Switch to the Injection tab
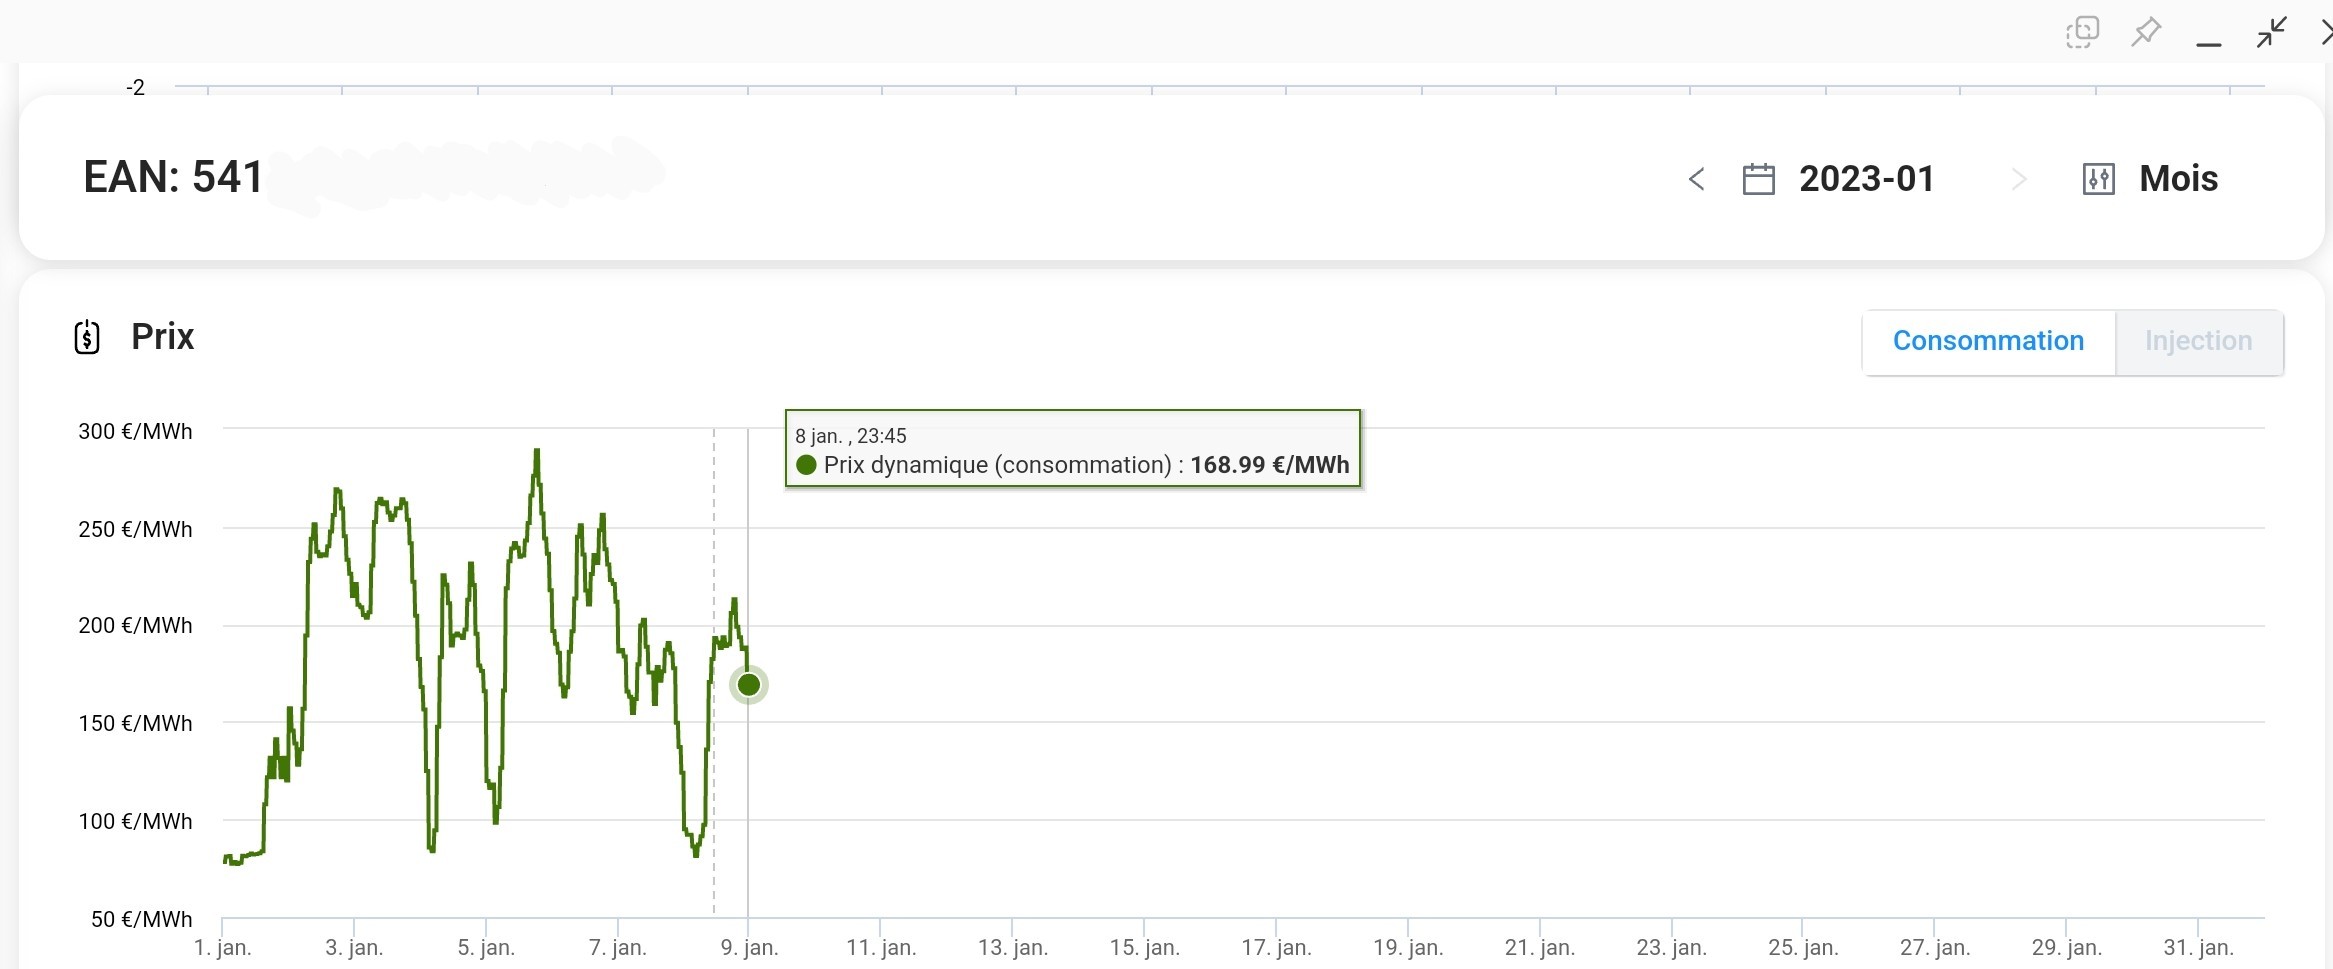 [2198, 341]
